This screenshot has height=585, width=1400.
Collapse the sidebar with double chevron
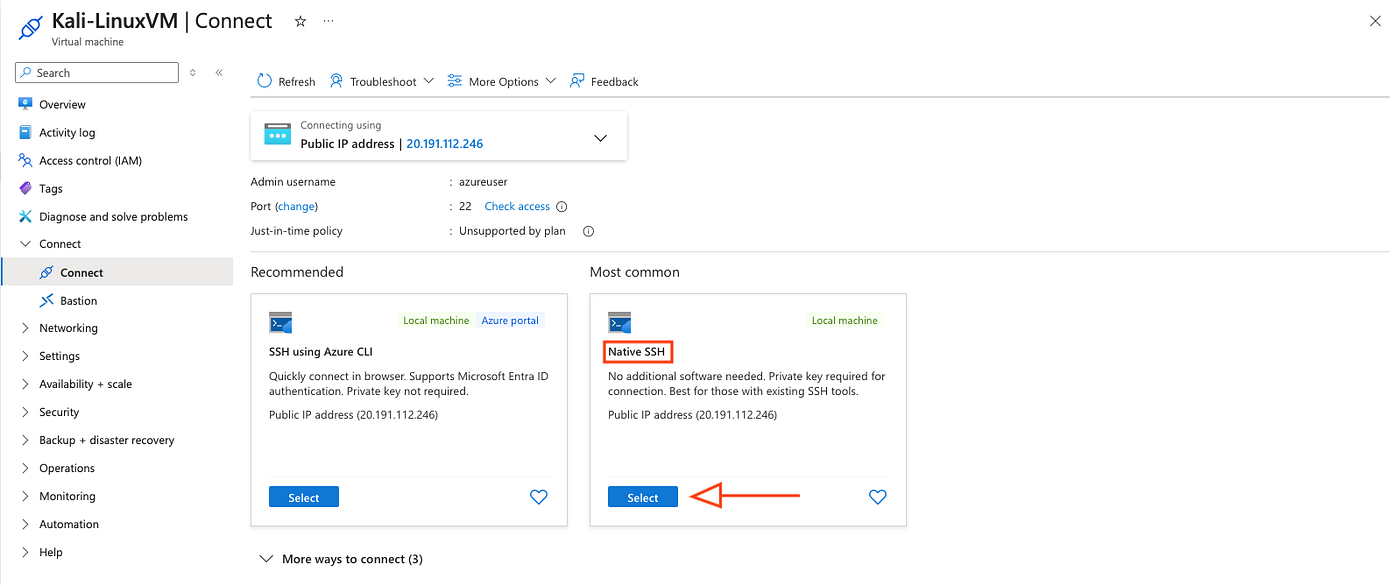point(219,73)
